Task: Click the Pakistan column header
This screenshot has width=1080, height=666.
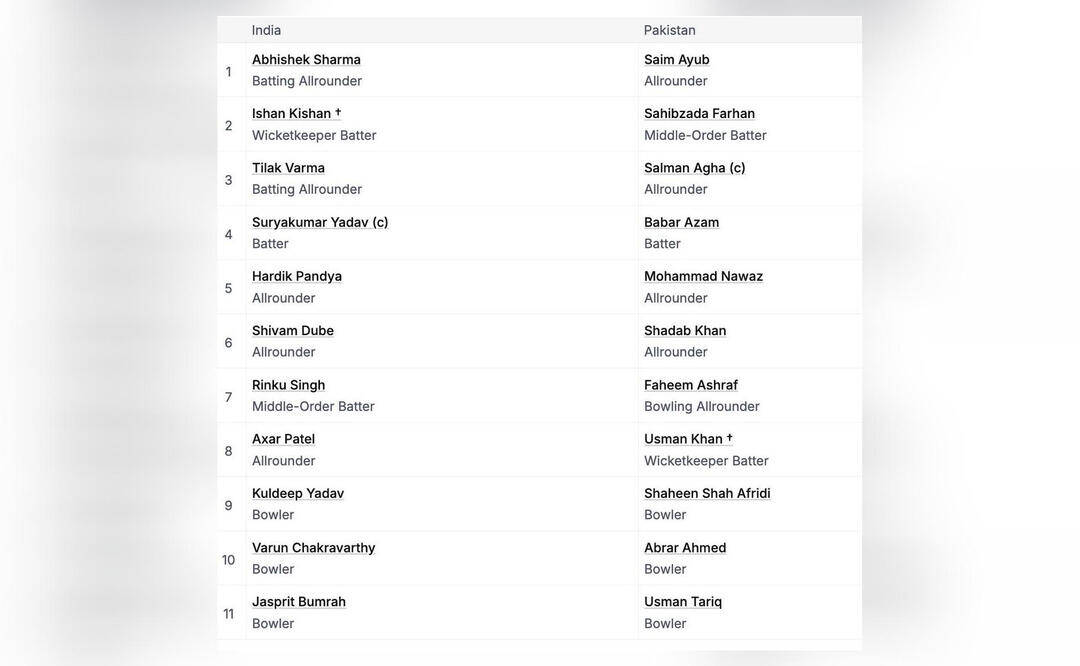Action: (670, 30)
